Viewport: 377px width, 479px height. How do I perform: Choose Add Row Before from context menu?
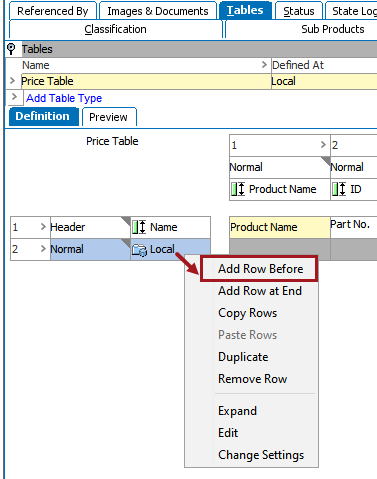coord(261,269)
